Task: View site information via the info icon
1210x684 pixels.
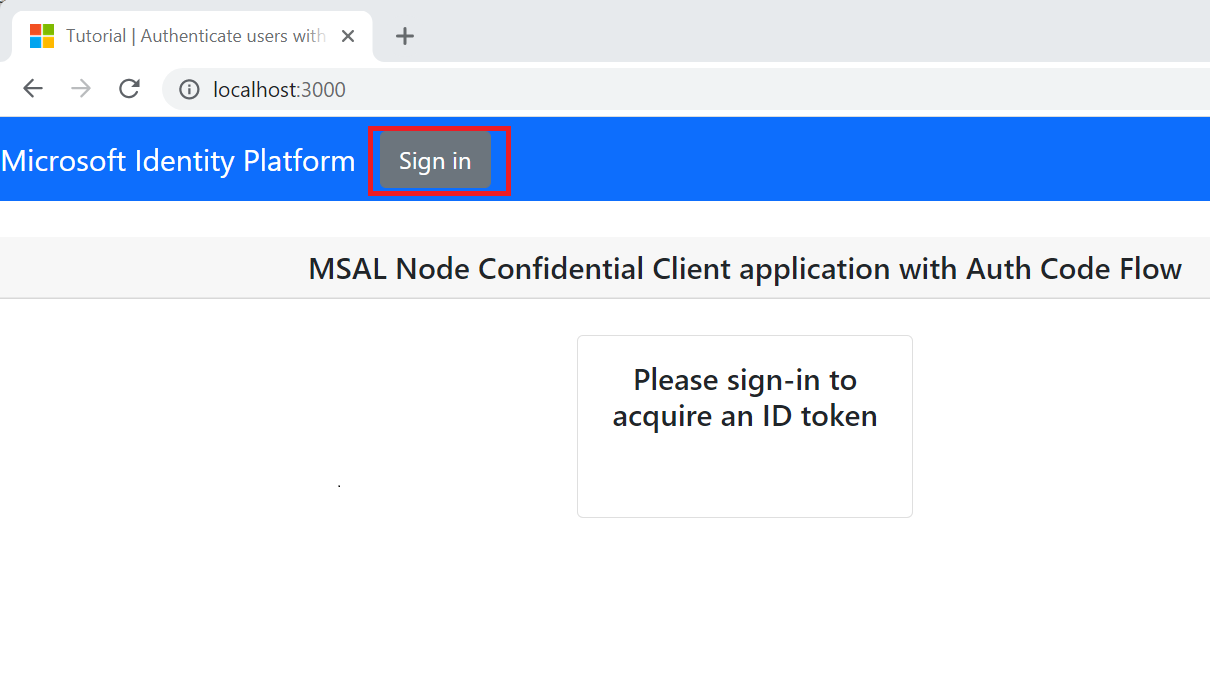Action: pyautogui.click(x=189, y=90)
